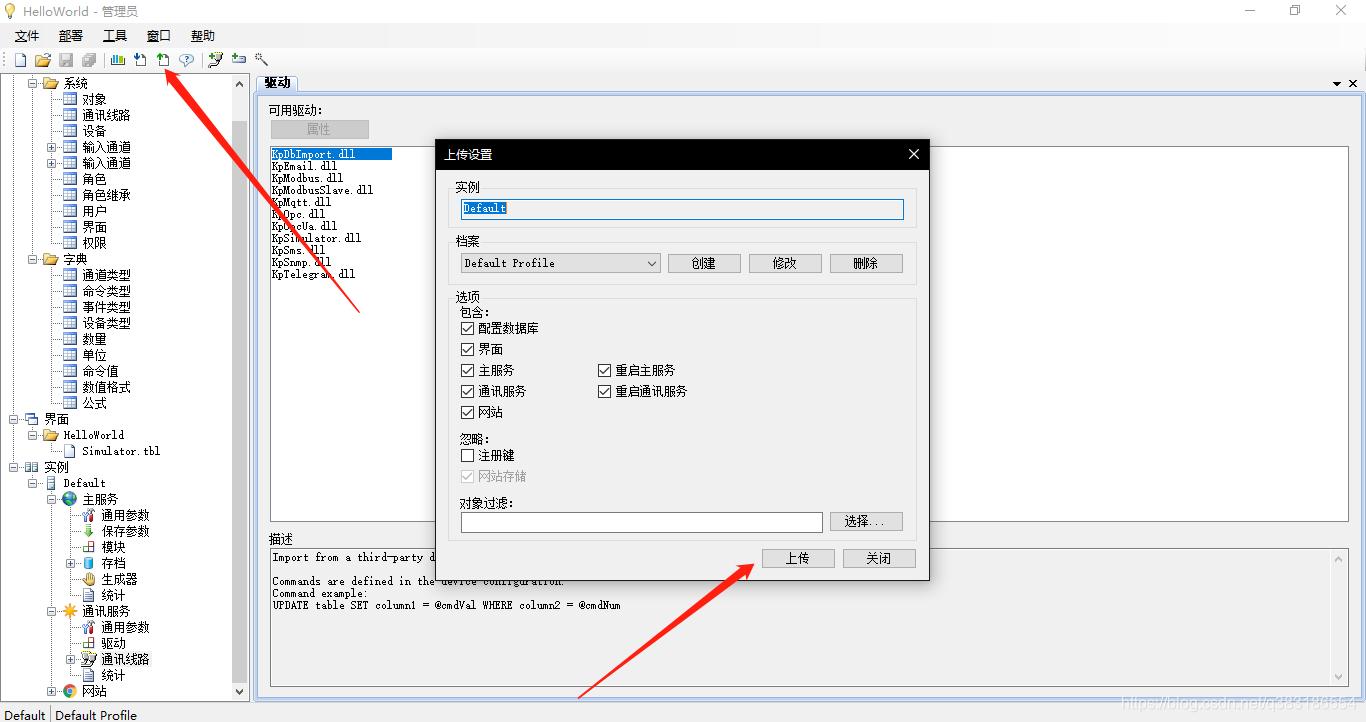Select KpTelegram.dll in driver list
Screen dimensions: 1366x722
[x=313, y=274]
